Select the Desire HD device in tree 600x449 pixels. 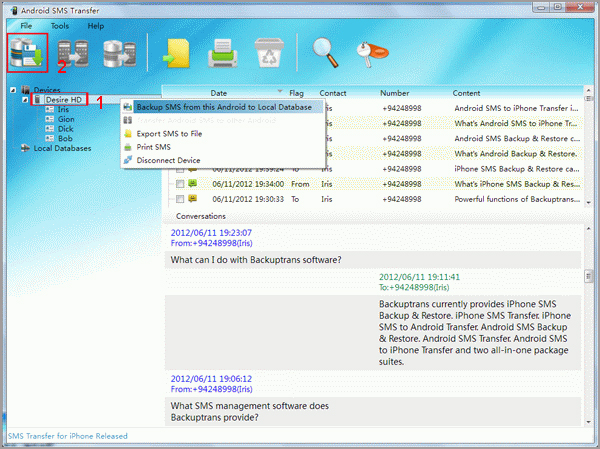pos(64,100)
